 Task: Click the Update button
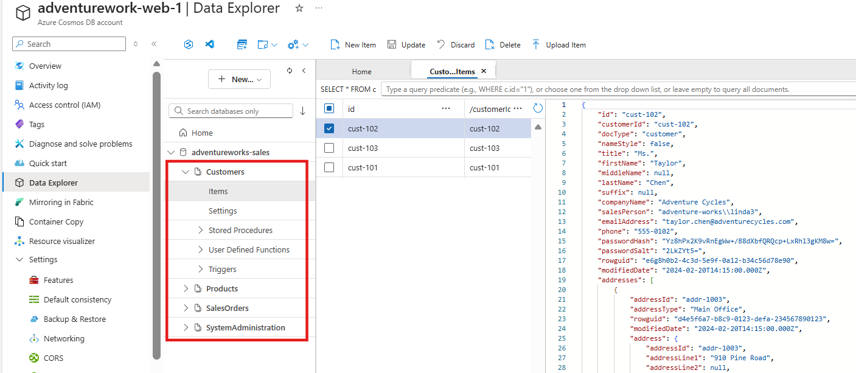point(406,45)
